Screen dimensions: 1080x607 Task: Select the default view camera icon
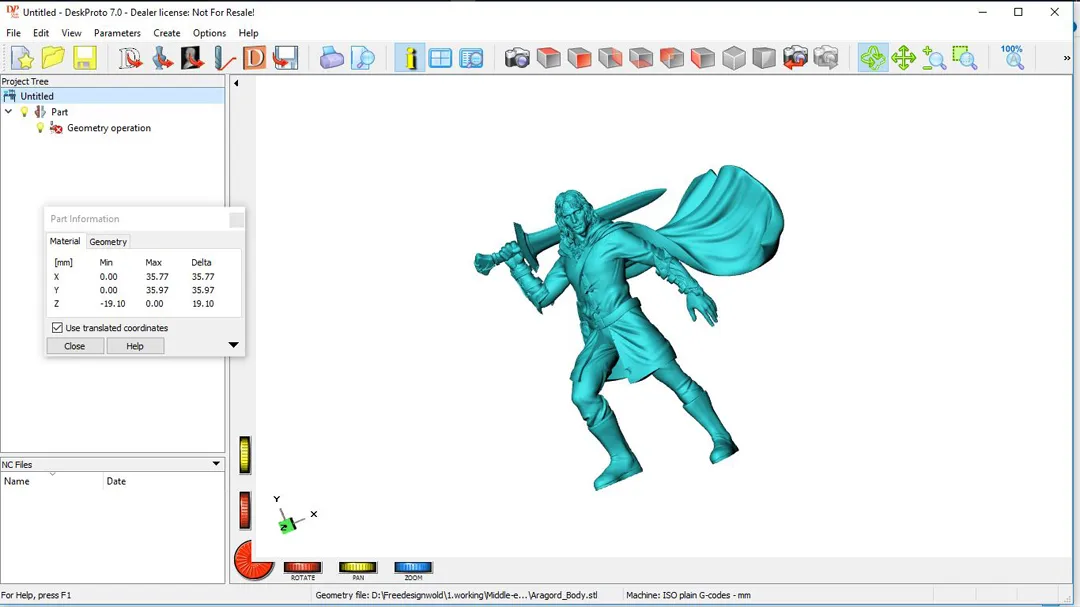(517, 58)
